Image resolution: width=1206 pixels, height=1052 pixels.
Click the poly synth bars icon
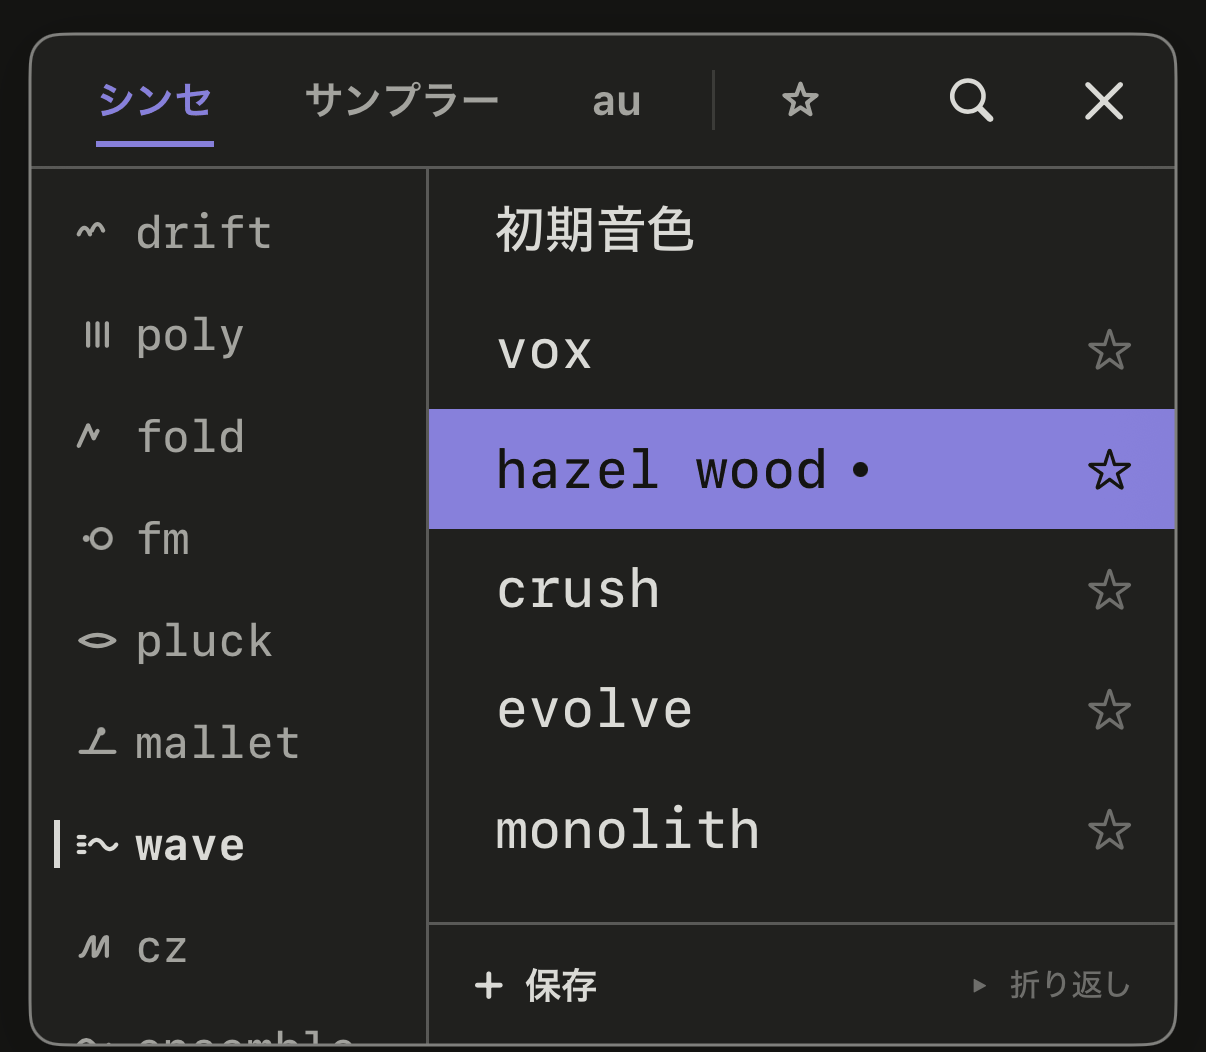tap(97, 334)
